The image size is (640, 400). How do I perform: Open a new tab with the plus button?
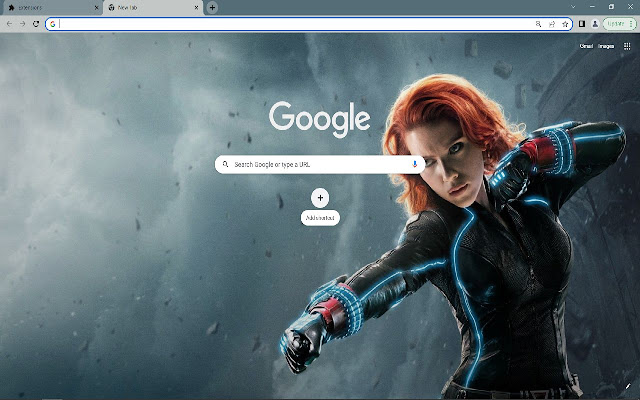pos(212,8)
